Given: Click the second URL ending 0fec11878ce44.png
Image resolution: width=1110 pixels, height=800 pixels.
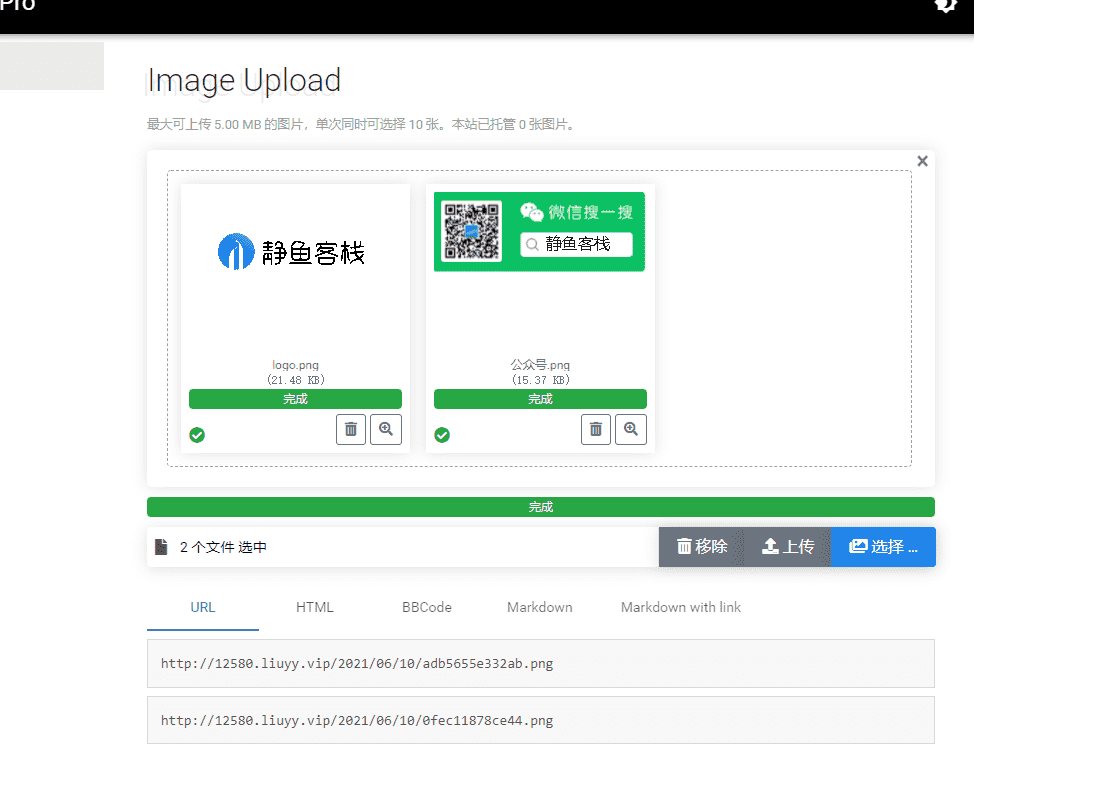Looking at the screenshot, I should click(357, 720).
